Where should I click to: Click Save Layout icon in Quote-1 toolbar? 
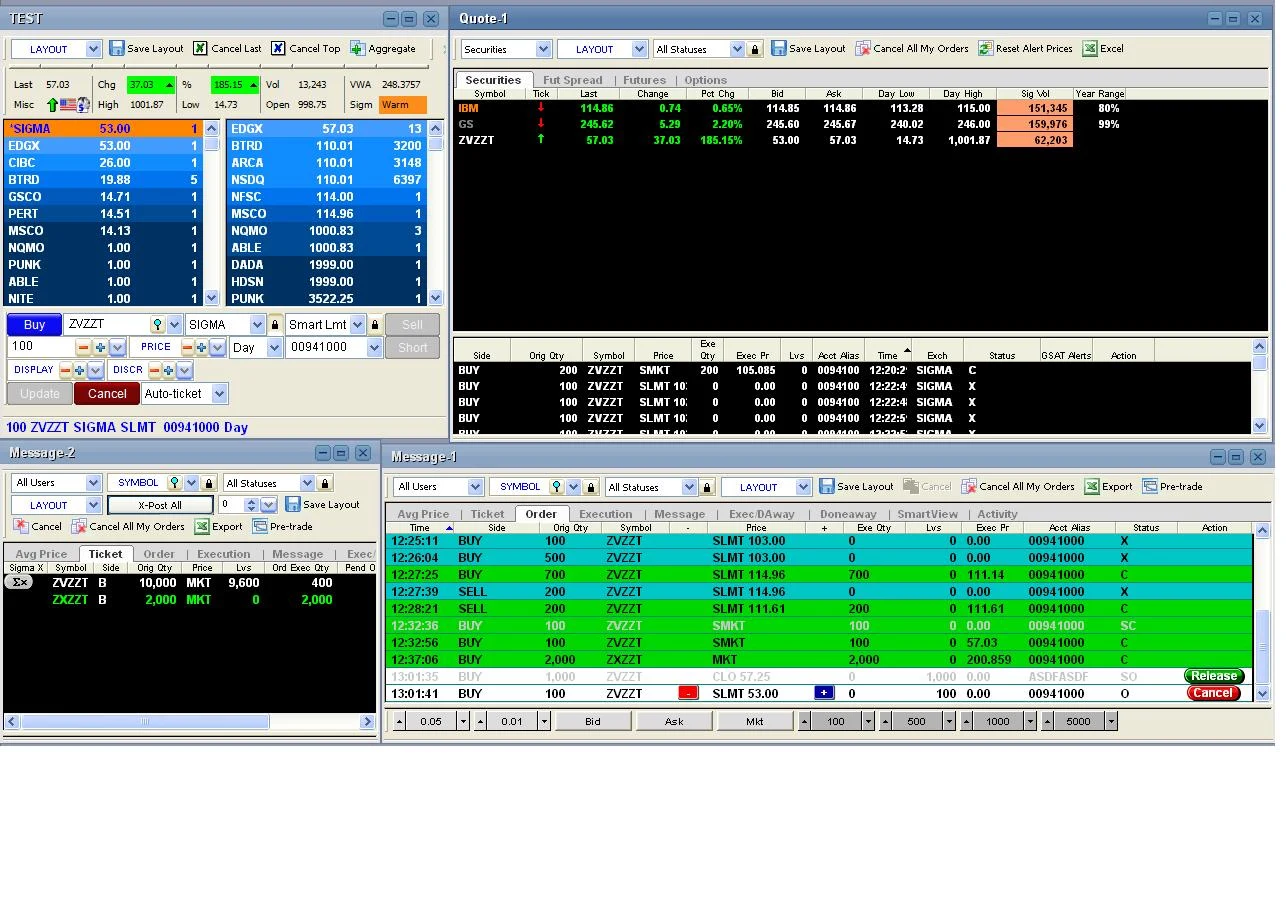(x=779, y=48)
